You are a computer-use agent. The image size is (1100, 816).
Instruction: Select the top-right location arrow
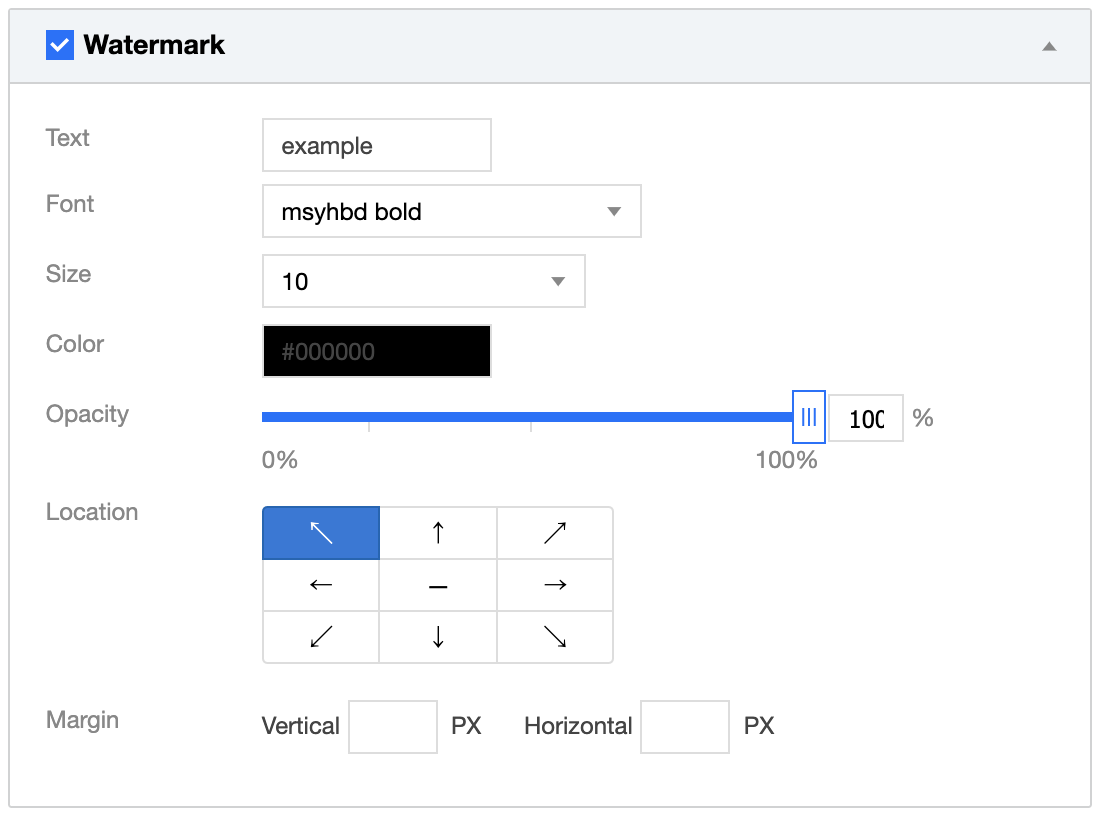coord(555,533)
